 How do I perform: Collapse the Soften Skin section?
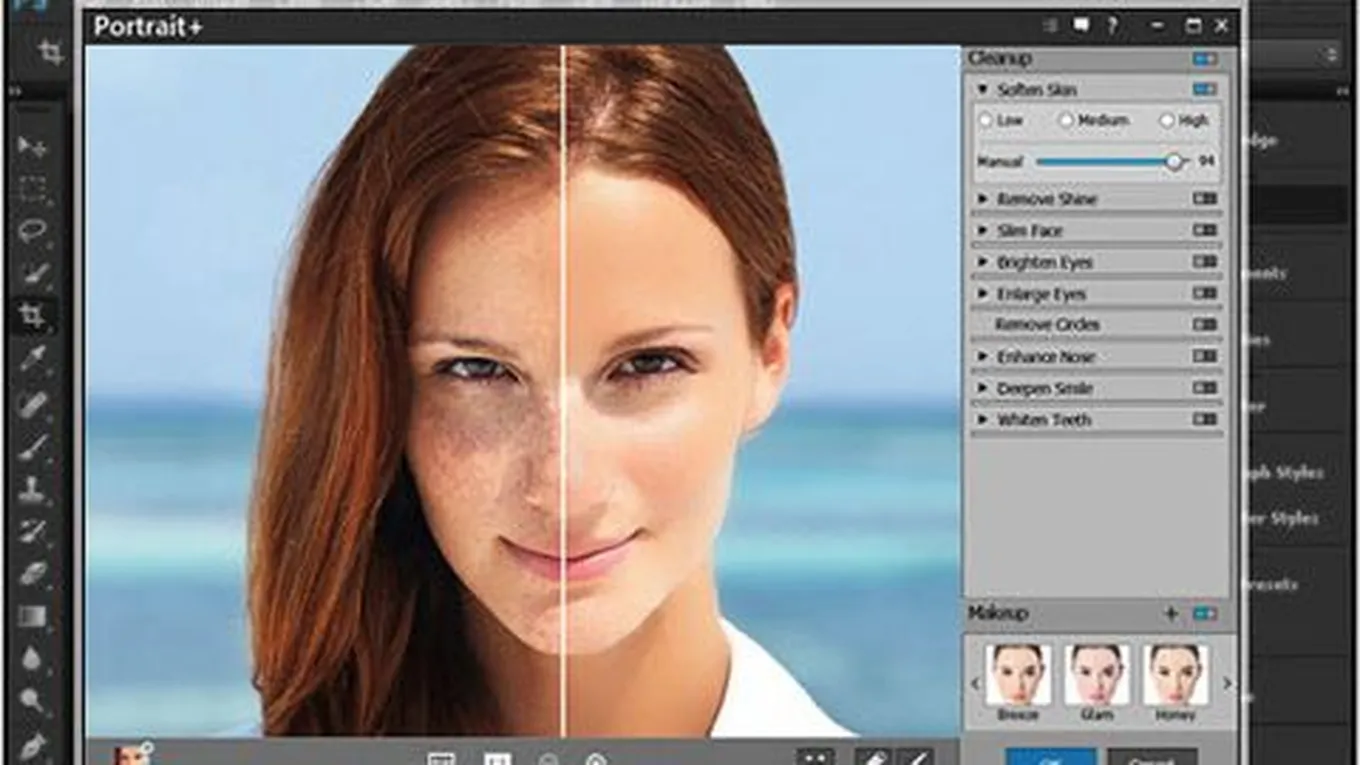point(983,90)
